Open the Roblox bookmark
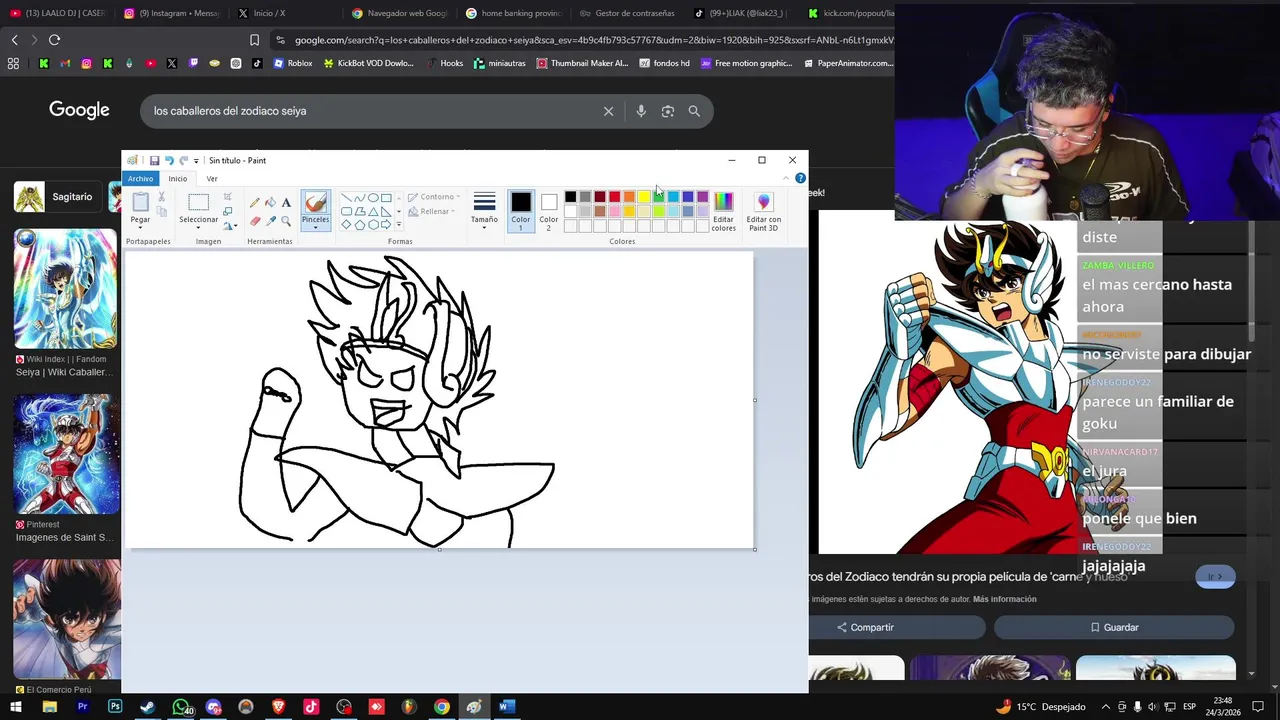Screen dimensions: 1280x720 (291, 63)
